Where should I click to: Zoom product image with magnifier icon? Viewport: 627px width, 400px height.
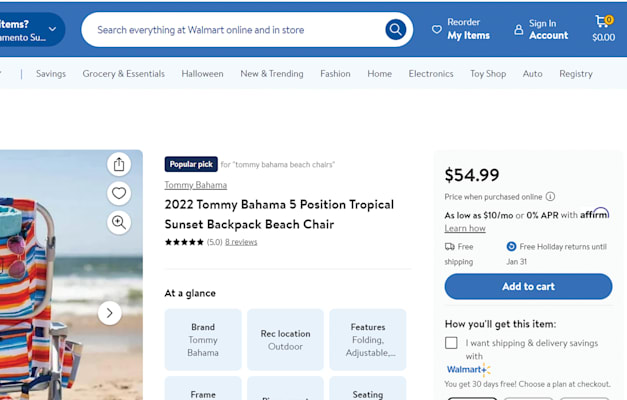tap(119, 223)
